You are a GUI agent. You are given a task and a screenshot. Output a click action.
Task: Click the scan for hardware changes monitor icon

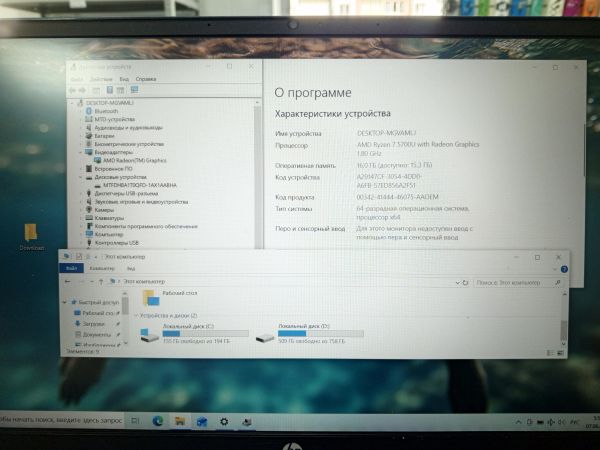134,90
